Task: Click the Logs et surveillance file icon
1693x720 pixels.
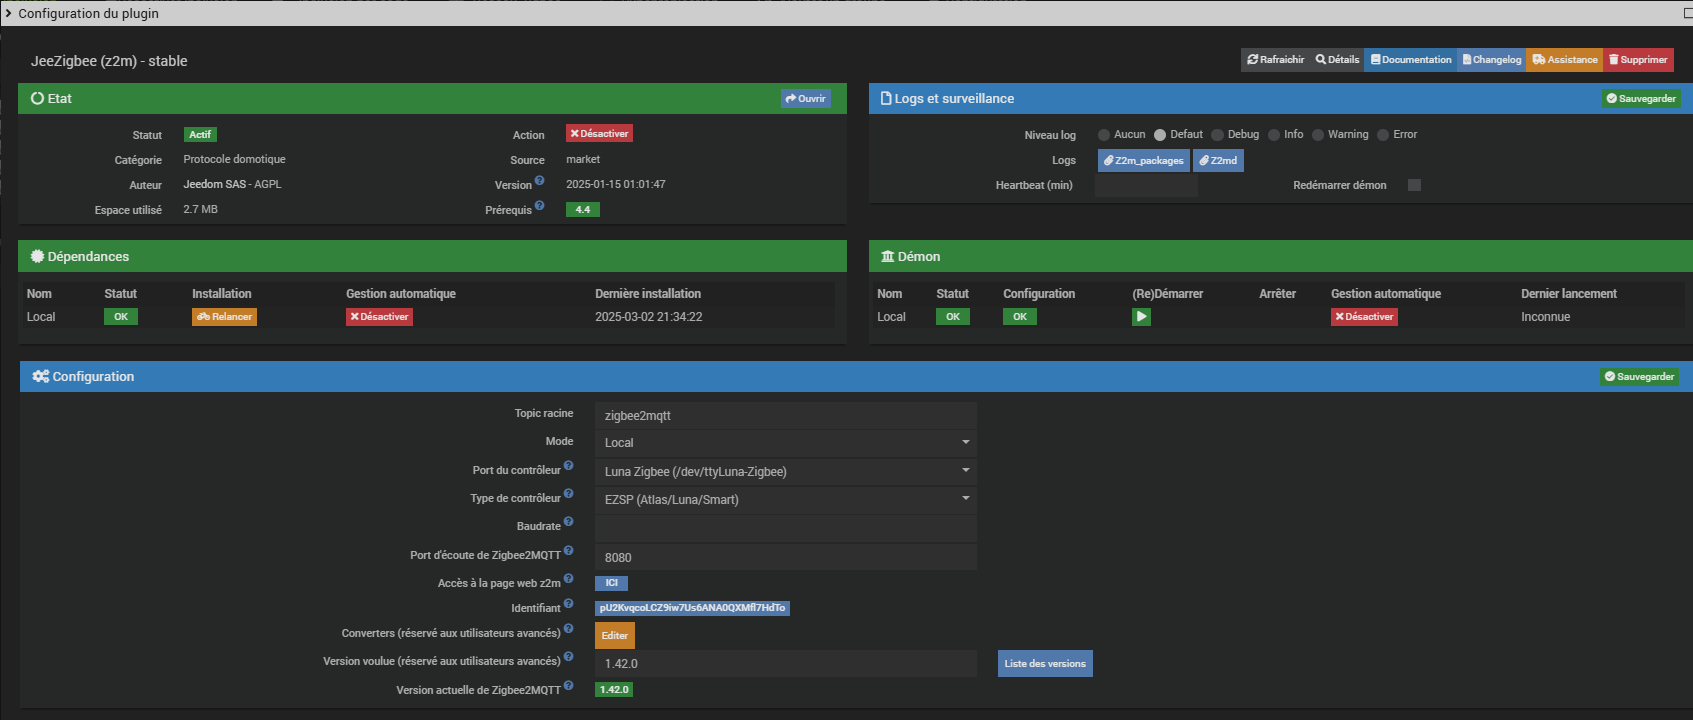Action: click(886, 99)
